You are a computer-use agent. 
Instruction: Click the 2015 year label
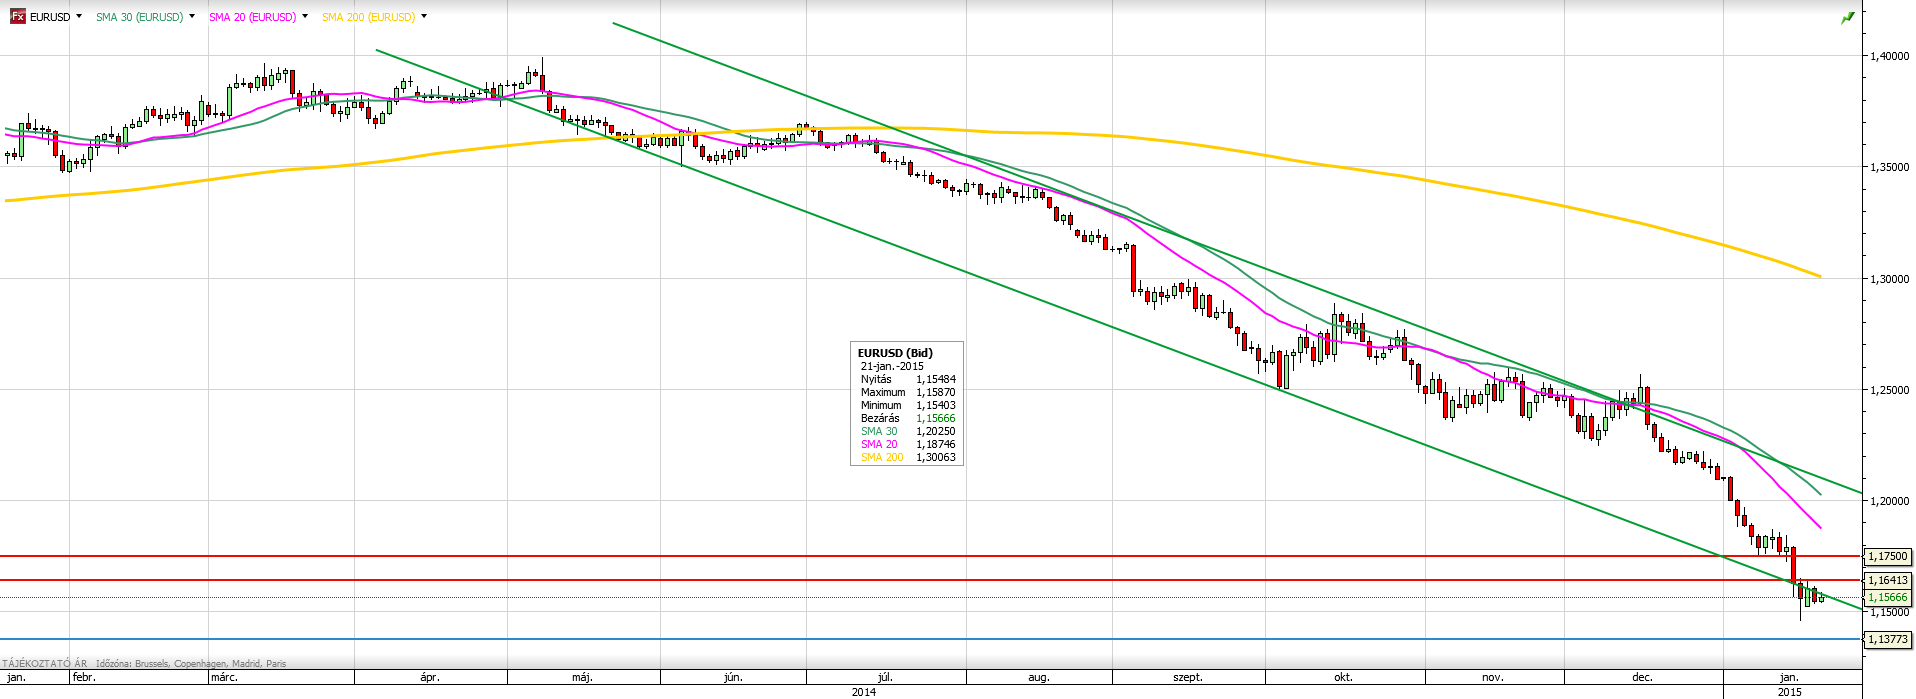[1790, 691]
